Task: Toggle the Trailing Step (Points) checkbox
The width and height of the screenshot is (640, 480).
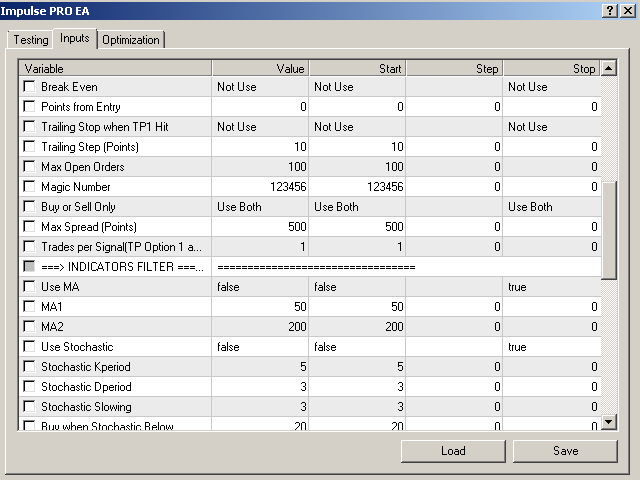Action: pyautogui.click(x=29, y=147)
